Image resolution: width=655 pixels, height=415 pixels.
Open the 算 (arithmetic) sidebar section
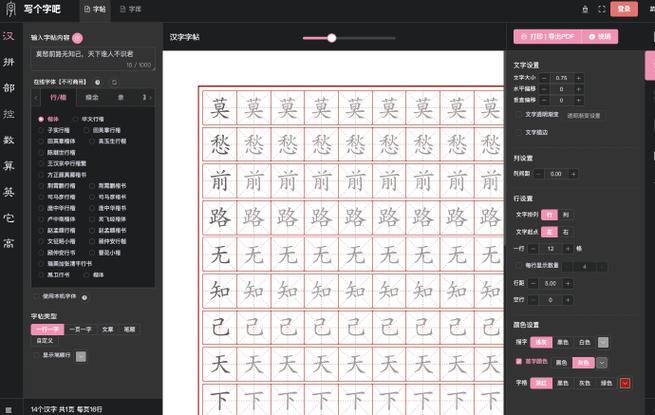(8, 165)
